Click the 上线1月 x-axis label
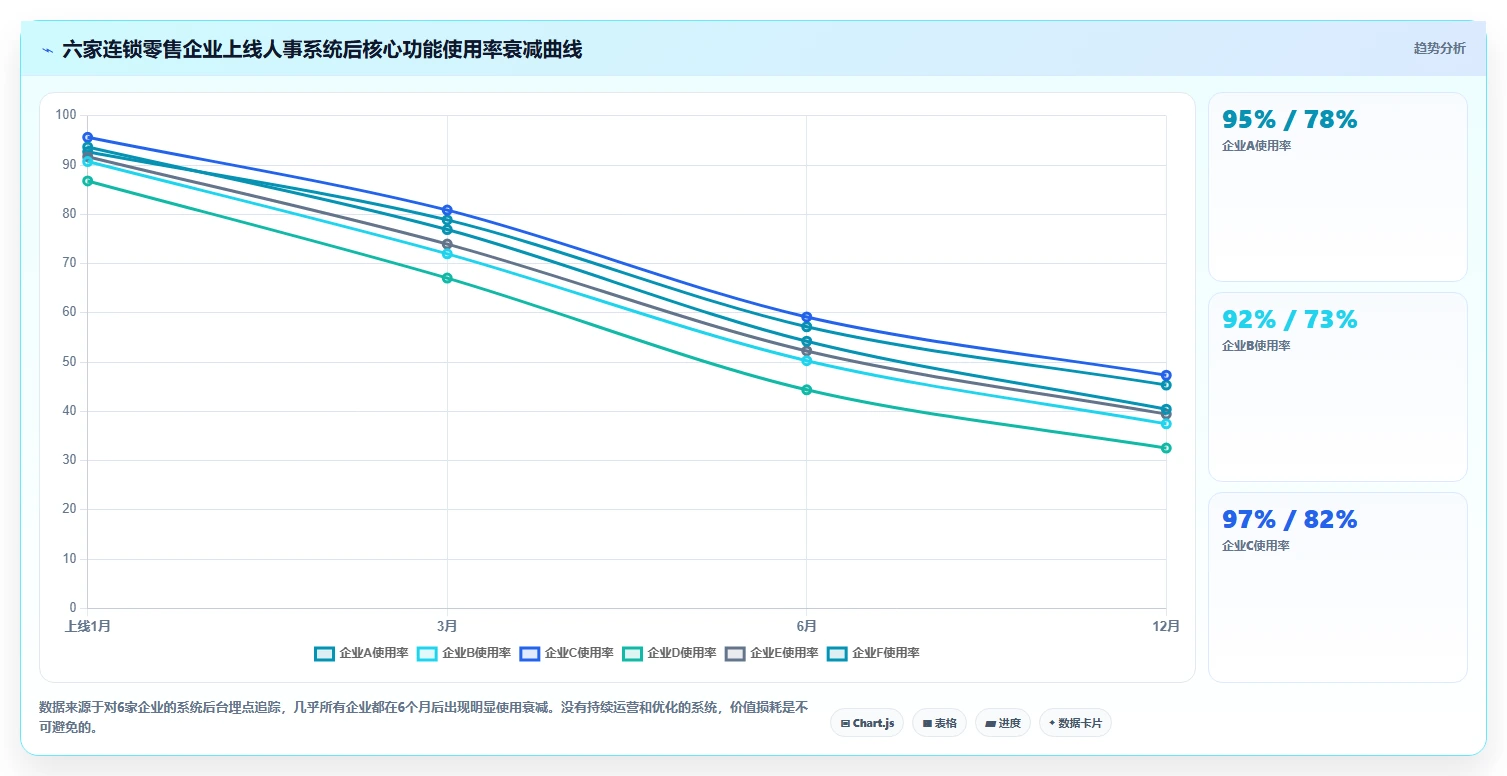The height and width of the screenshot is (776, 1507). 88,627
